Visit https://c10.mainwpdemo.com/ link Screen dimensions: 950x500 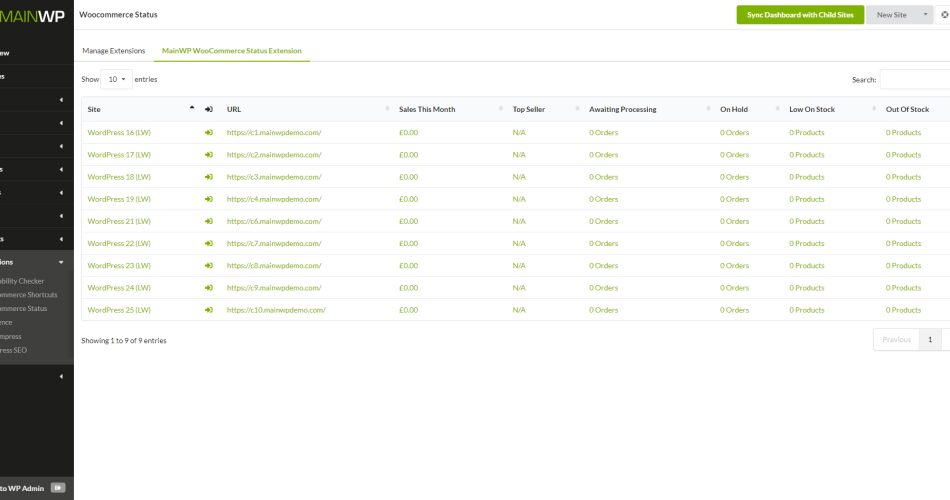[276, 310]
